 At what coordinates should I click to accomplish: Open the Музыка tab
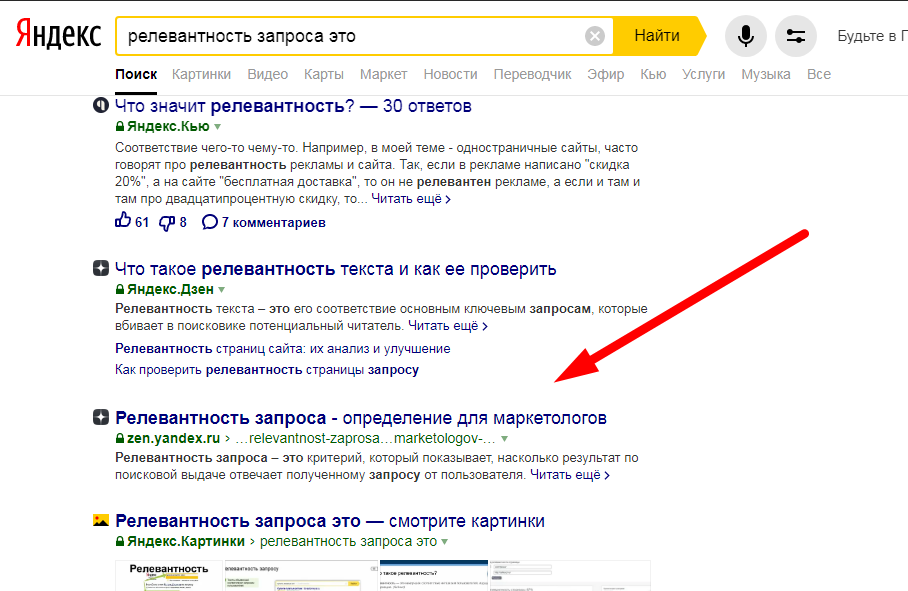(x=766, y=75)
